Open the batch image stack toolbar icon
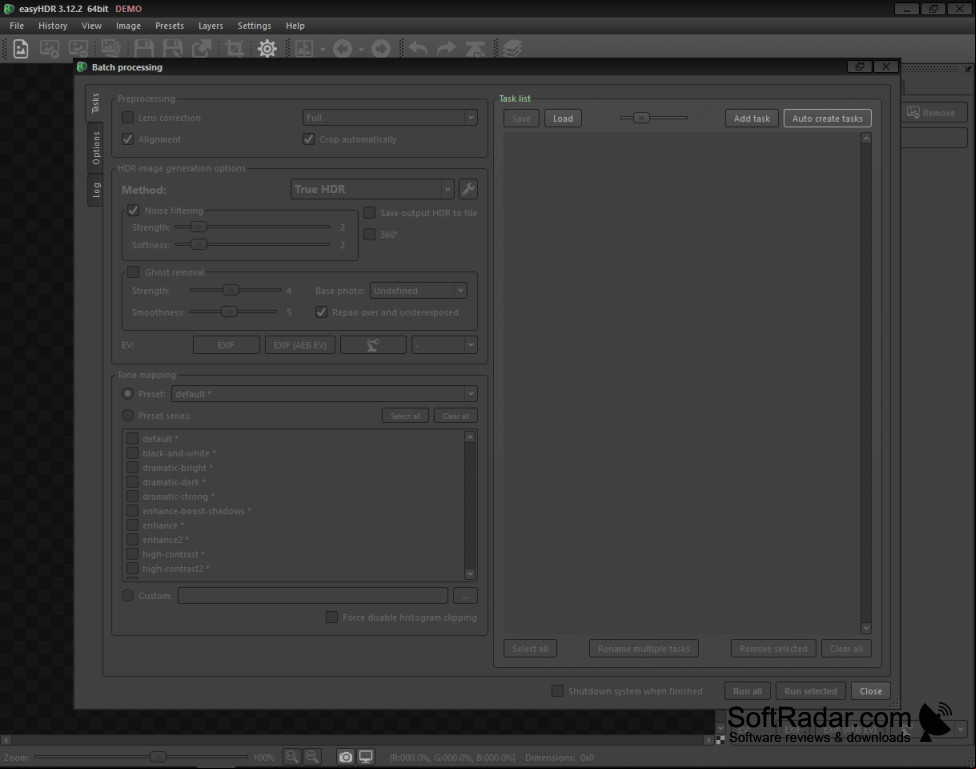The height and width of the screenshot is (769, 976). tap(111, 48)
